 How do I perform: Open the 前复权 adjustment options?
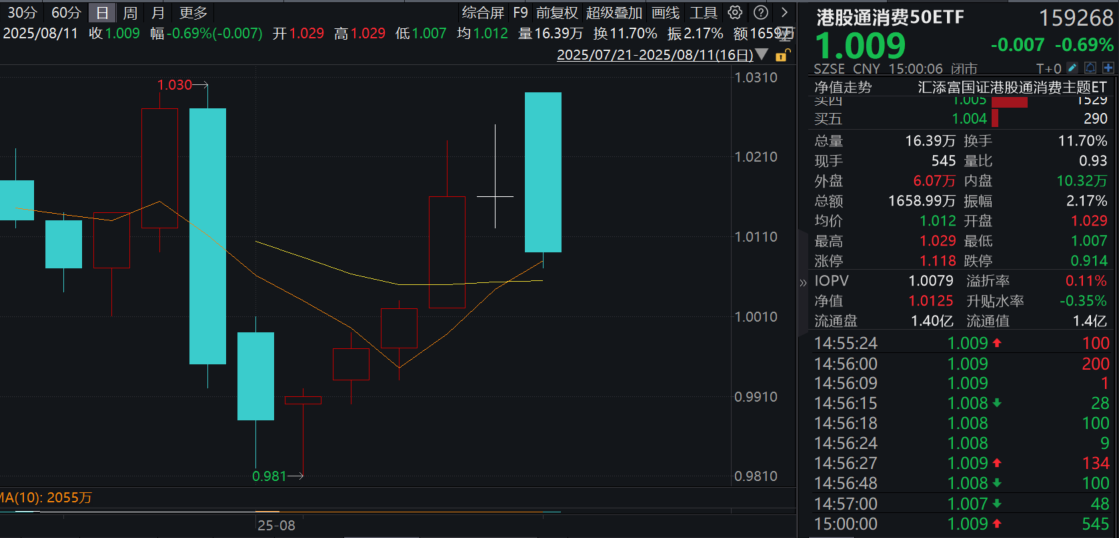tap(556, 13)
